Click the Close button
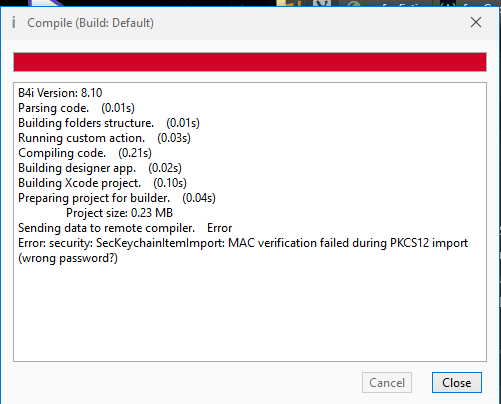The width and height of the screenshot is (501, 404). click(x=457, y=382)
